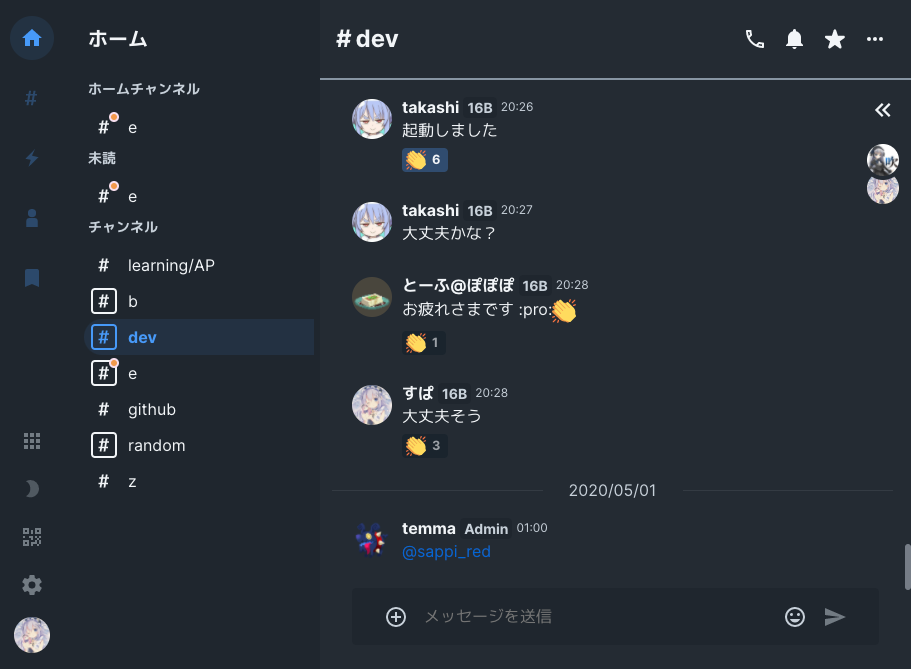Open the three-dot more options menu
The image size is (911, 669).
click(874, 39)
